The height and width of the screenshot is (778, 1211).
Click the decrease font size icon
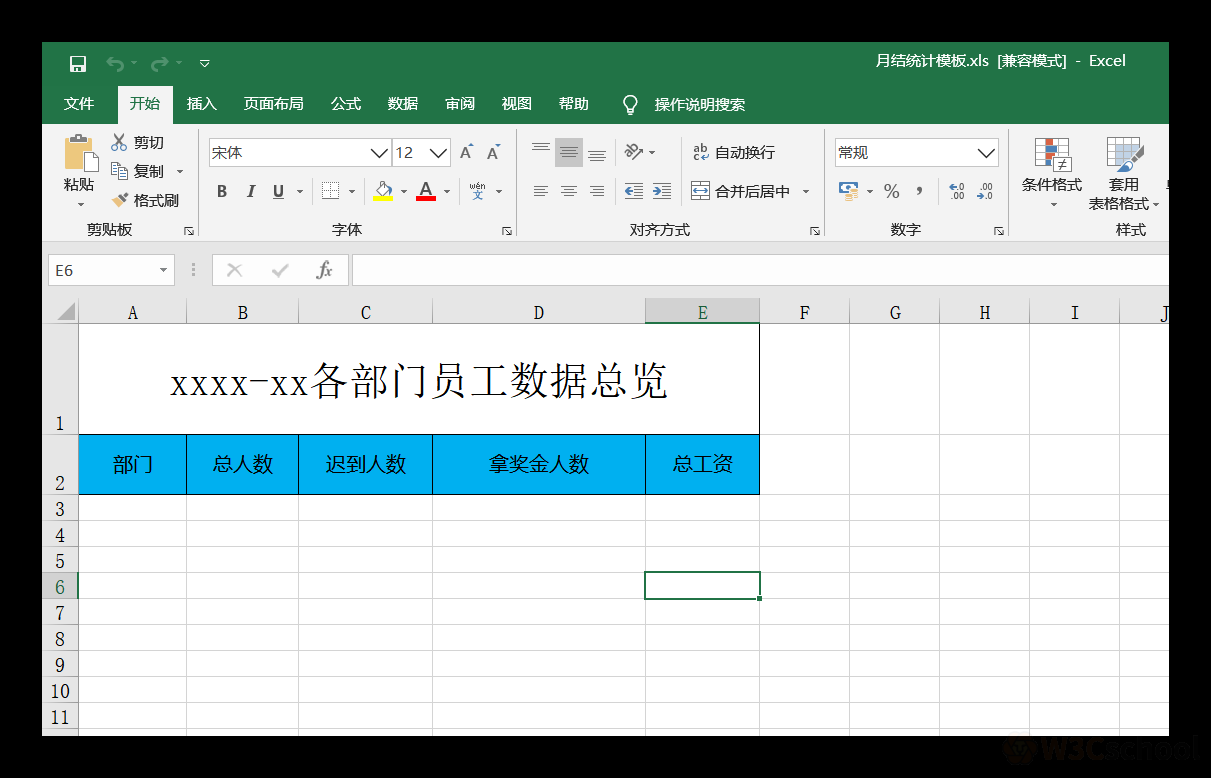coord(493,153)
